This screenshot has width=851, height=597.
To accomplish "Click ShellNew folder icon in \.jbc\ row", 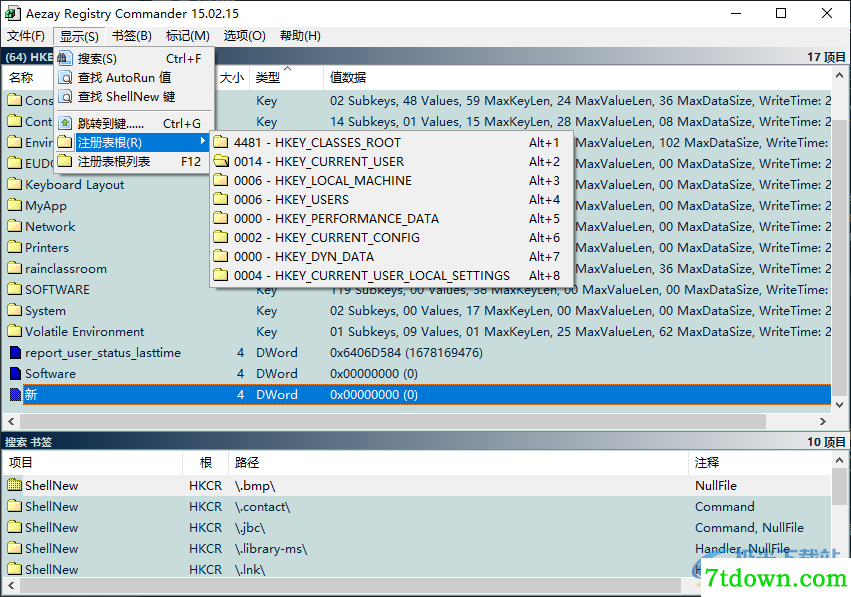I will (x=15, y=528).
